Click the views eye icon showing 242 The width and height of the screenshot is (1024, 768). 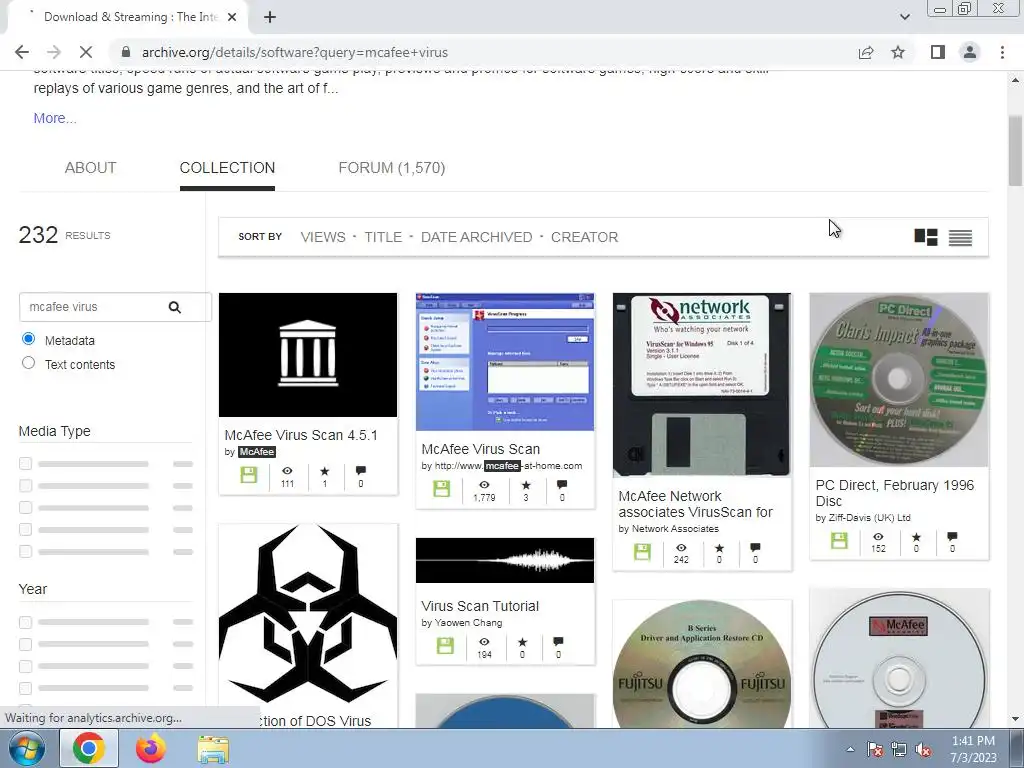[681, 547]
